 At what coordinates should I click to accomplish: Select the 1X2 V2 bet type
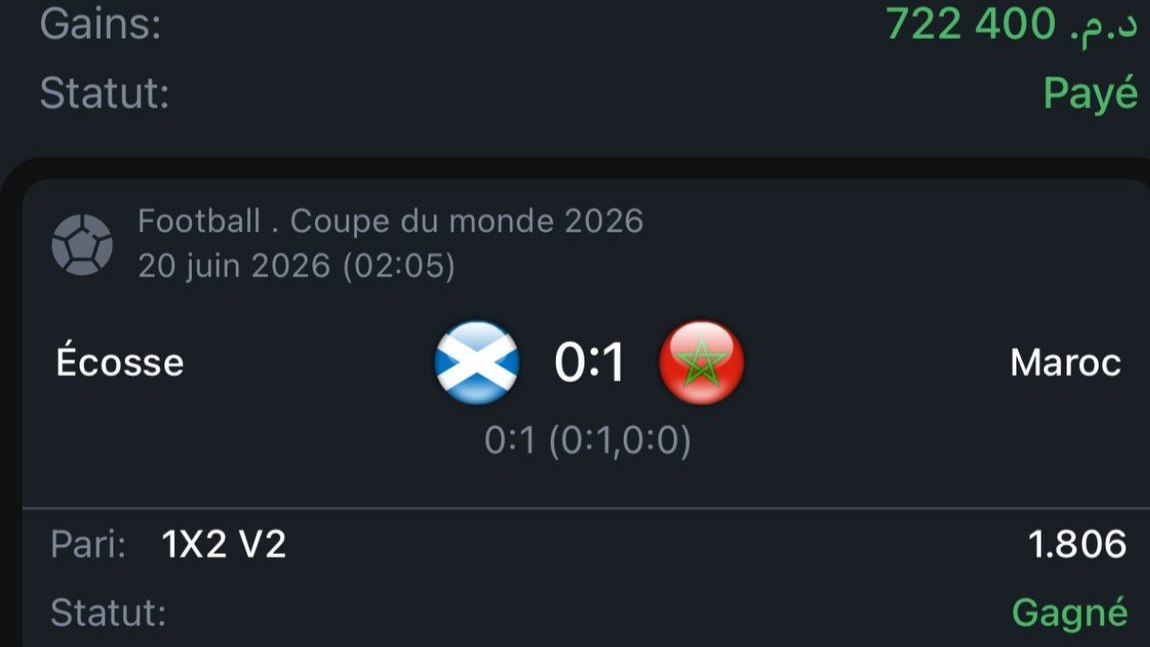224,544
